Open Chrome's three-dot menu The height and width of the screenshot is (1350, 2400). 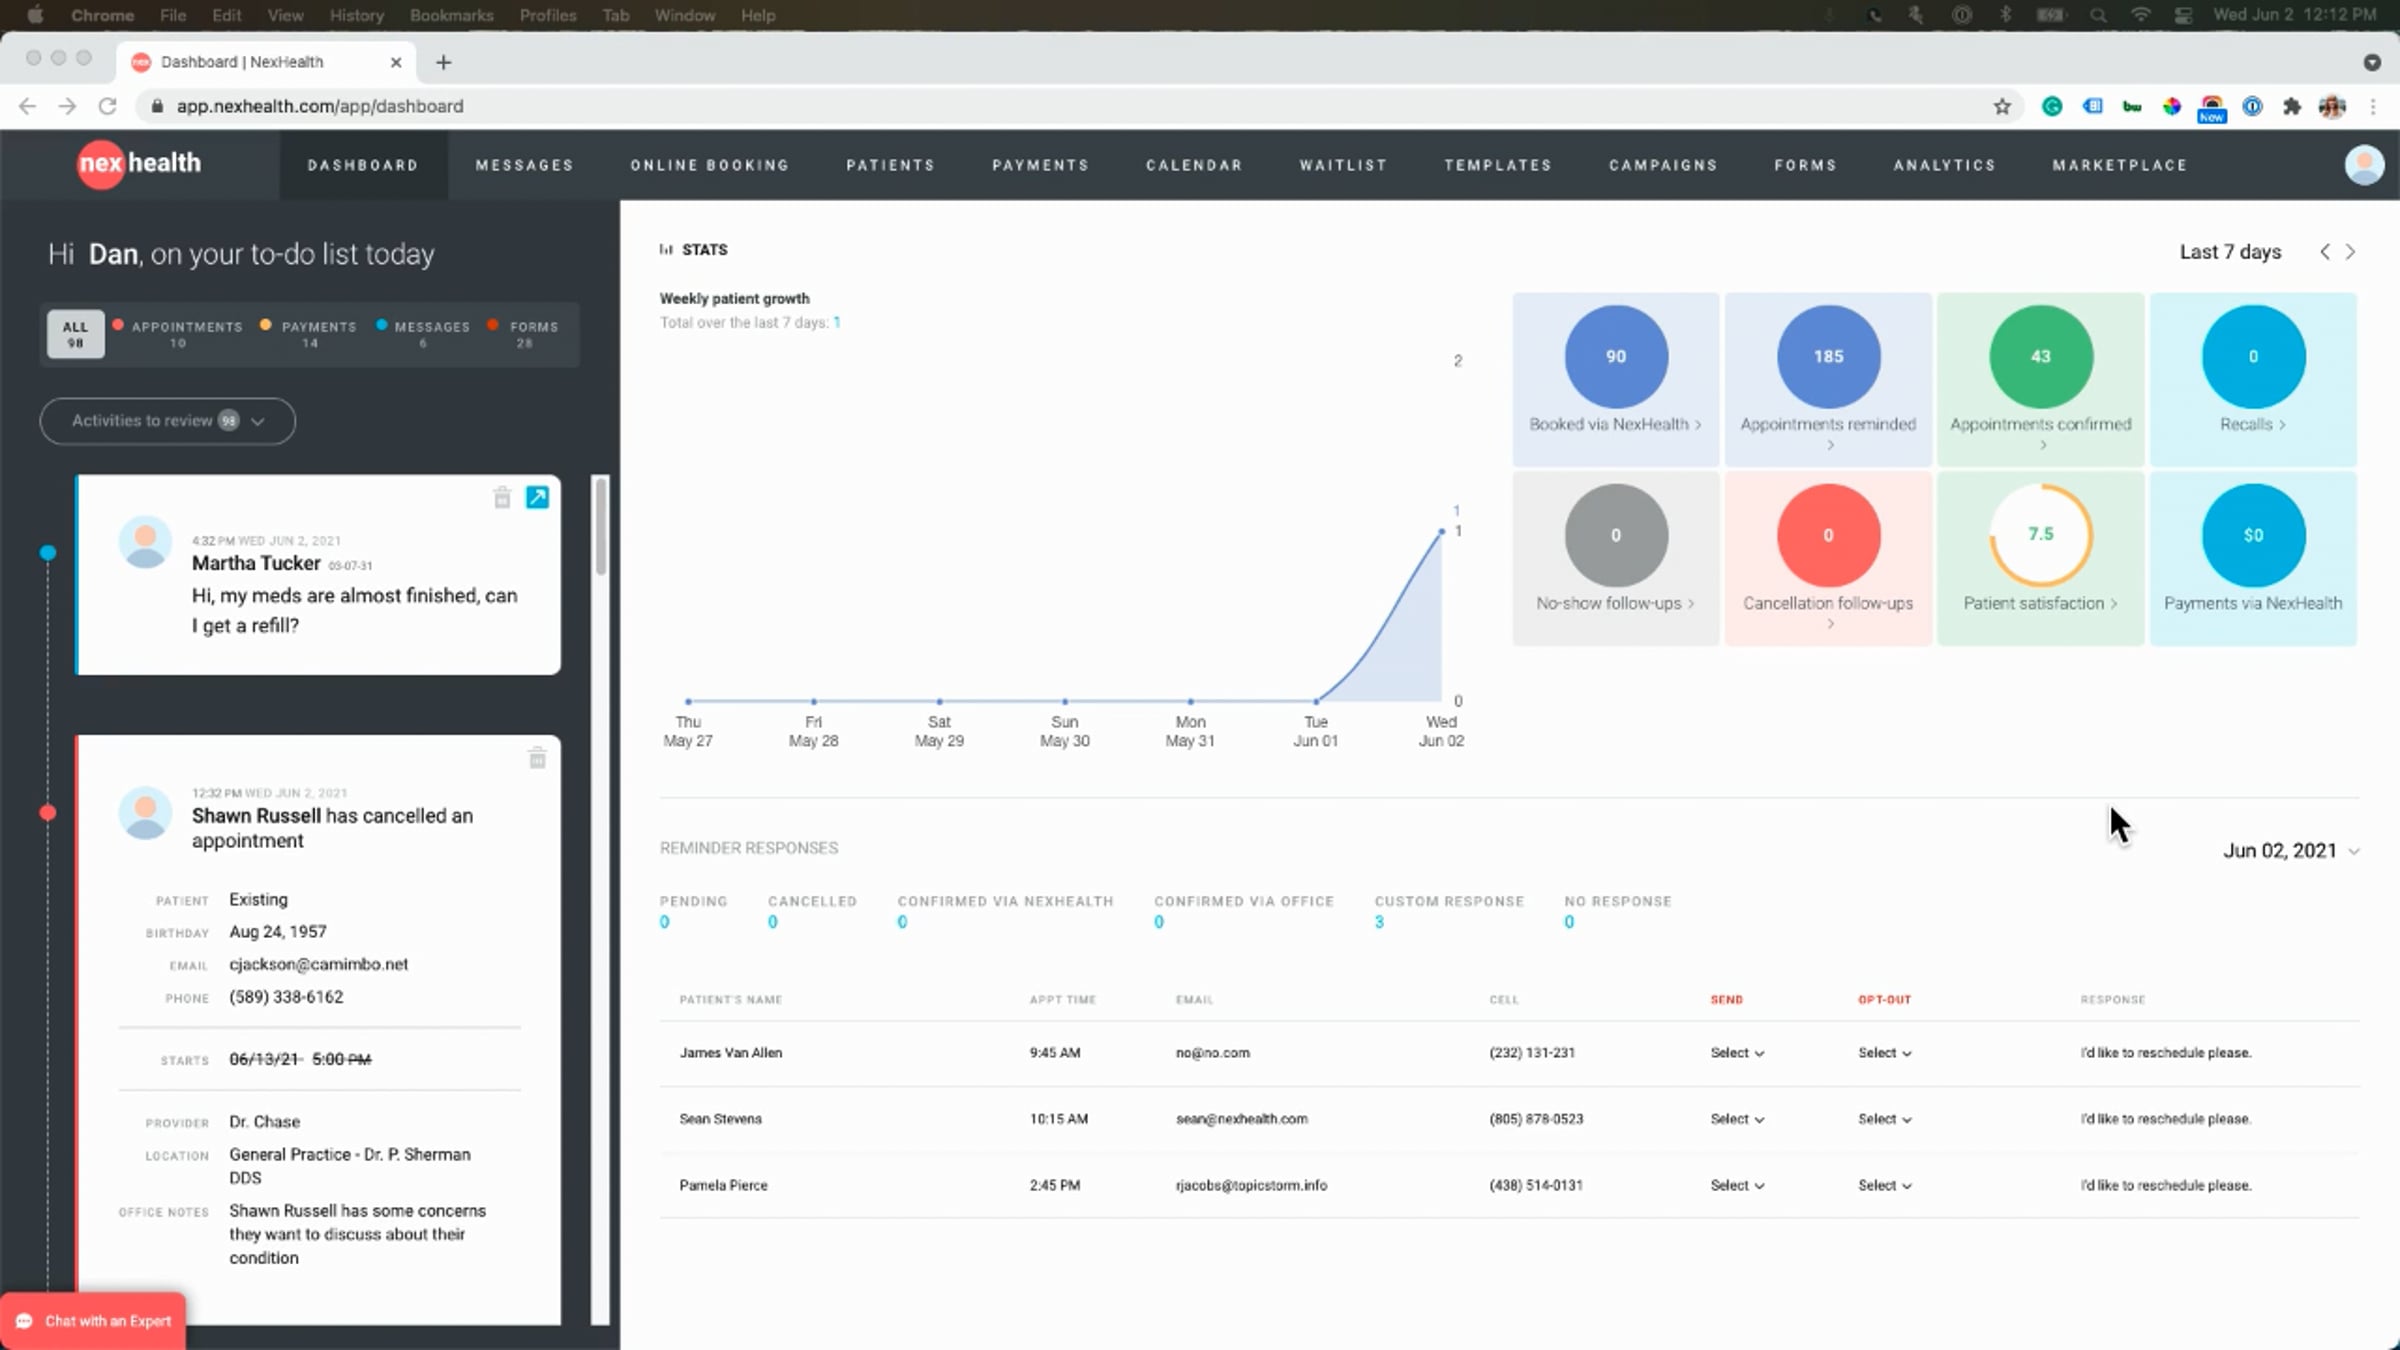2373,106
